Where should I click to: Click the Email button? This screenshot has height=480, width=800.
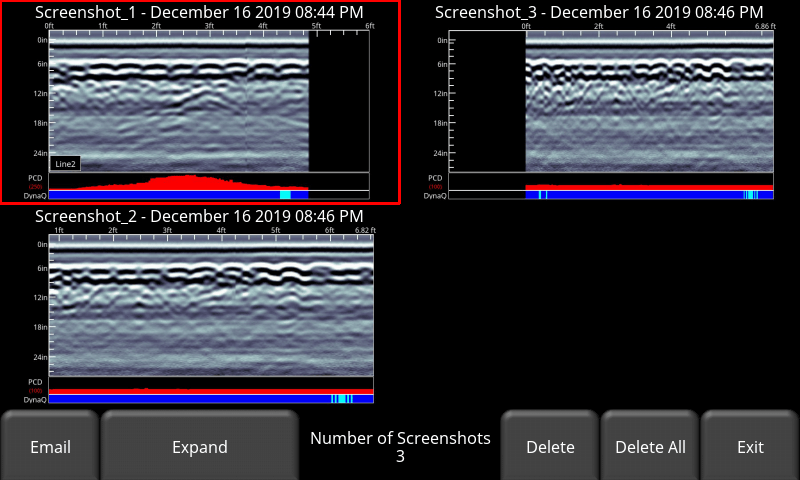[50, 446]
